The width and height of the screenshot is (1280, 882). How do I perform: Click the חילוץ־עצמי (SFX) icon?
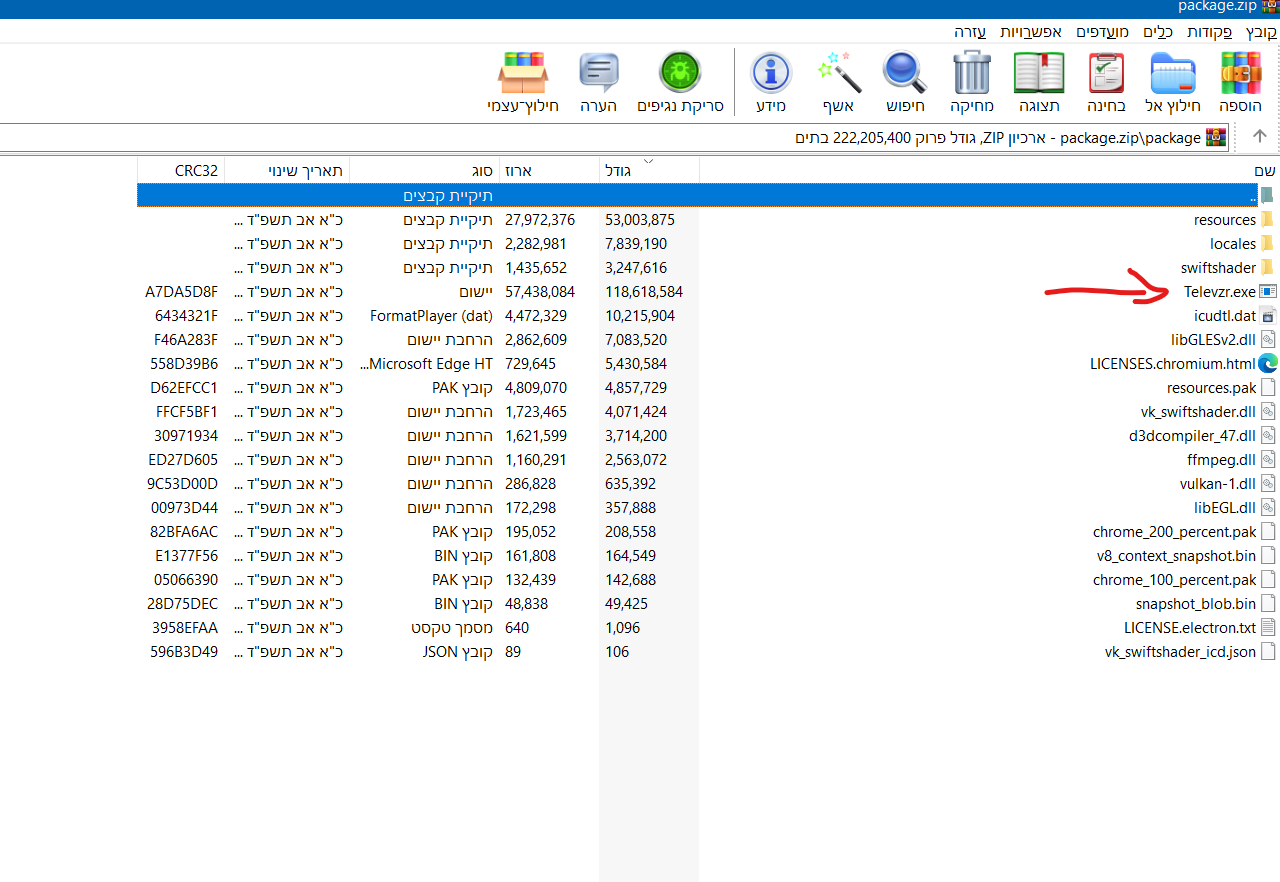523,74
